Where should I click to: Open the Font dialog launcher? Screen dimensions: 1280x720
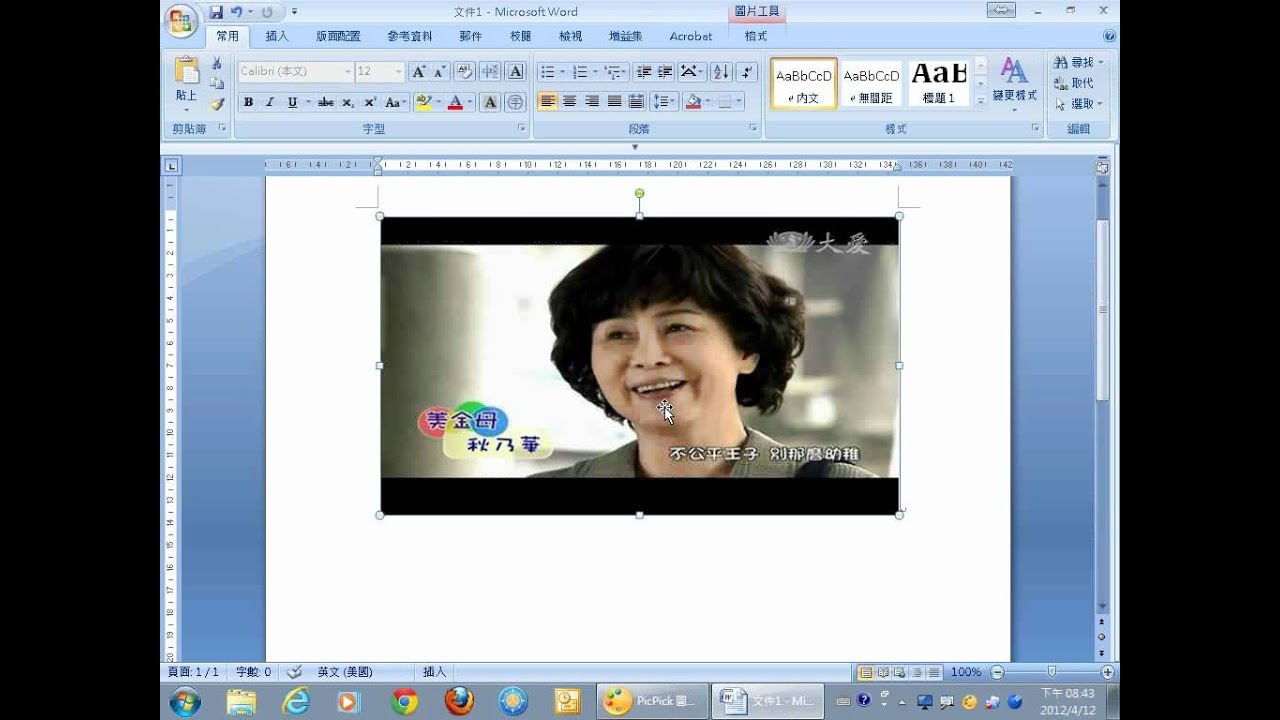coord(522,129)
